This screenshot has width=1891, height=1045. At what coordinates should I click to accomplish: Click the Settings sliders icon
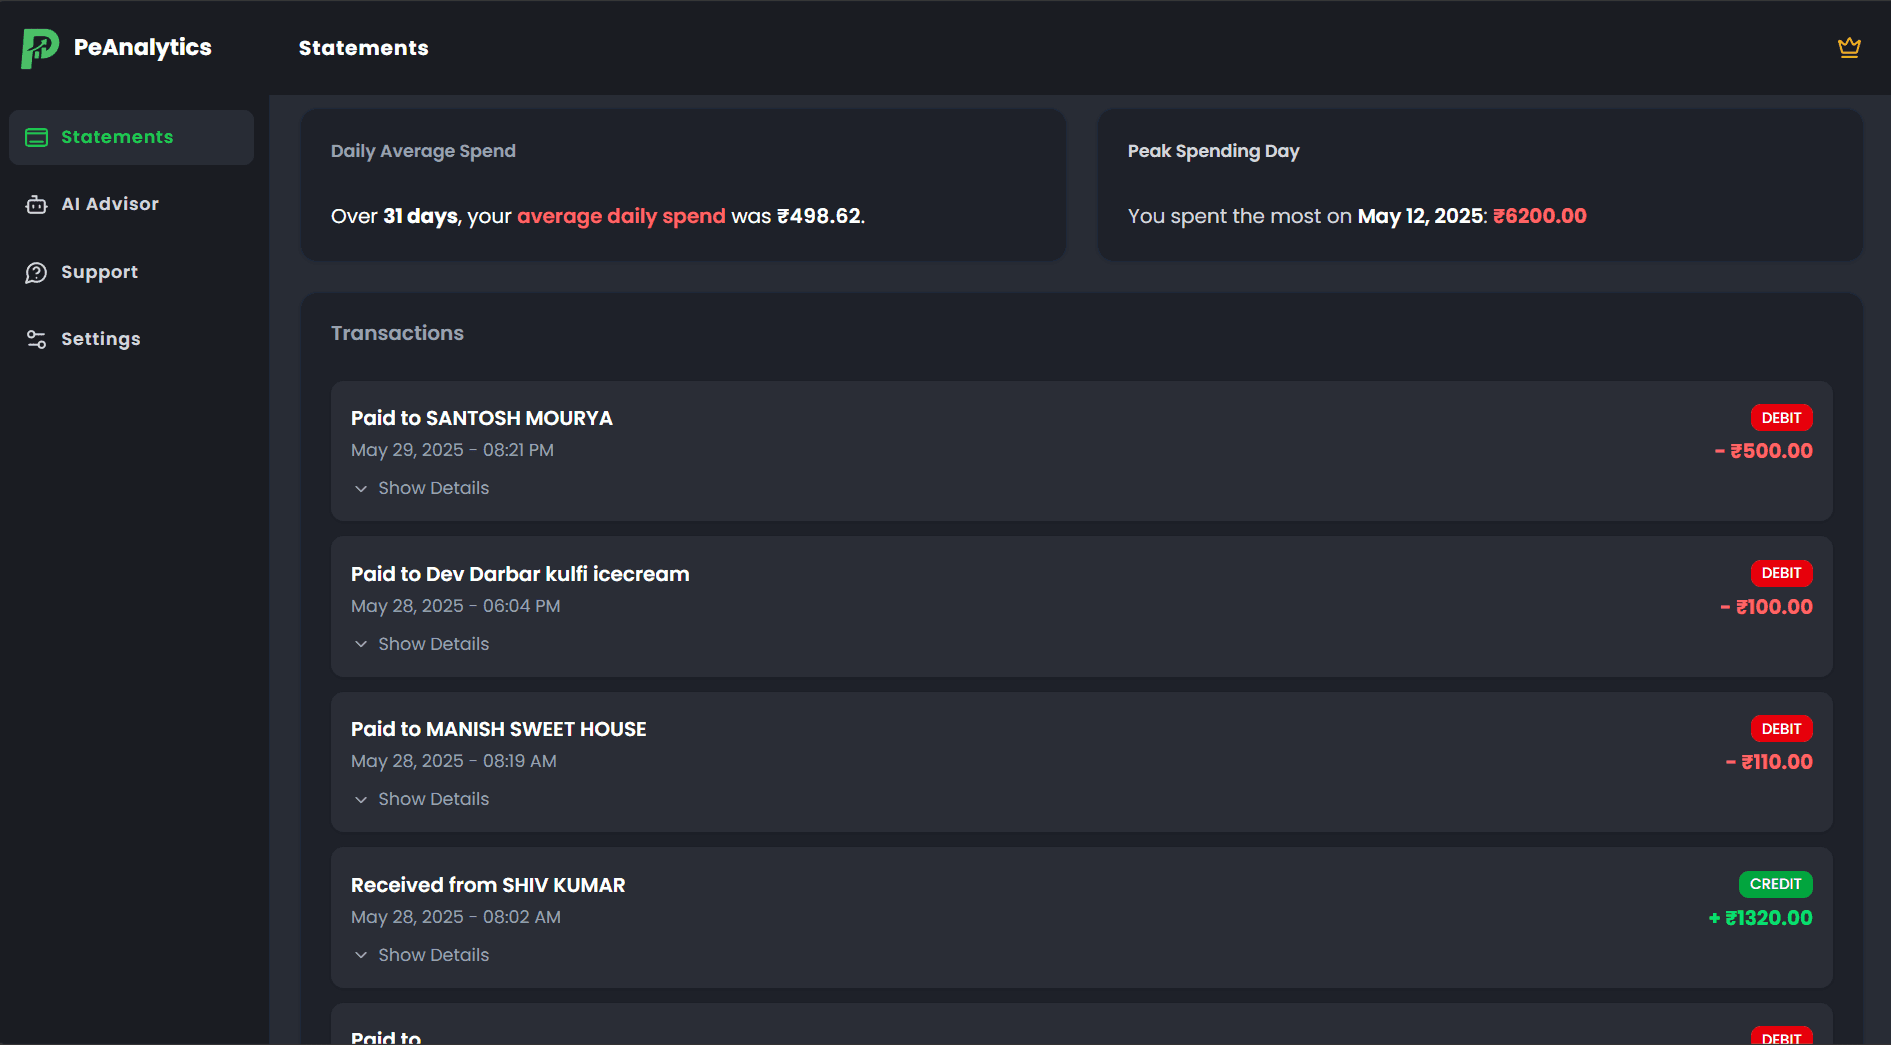point(37,340)
